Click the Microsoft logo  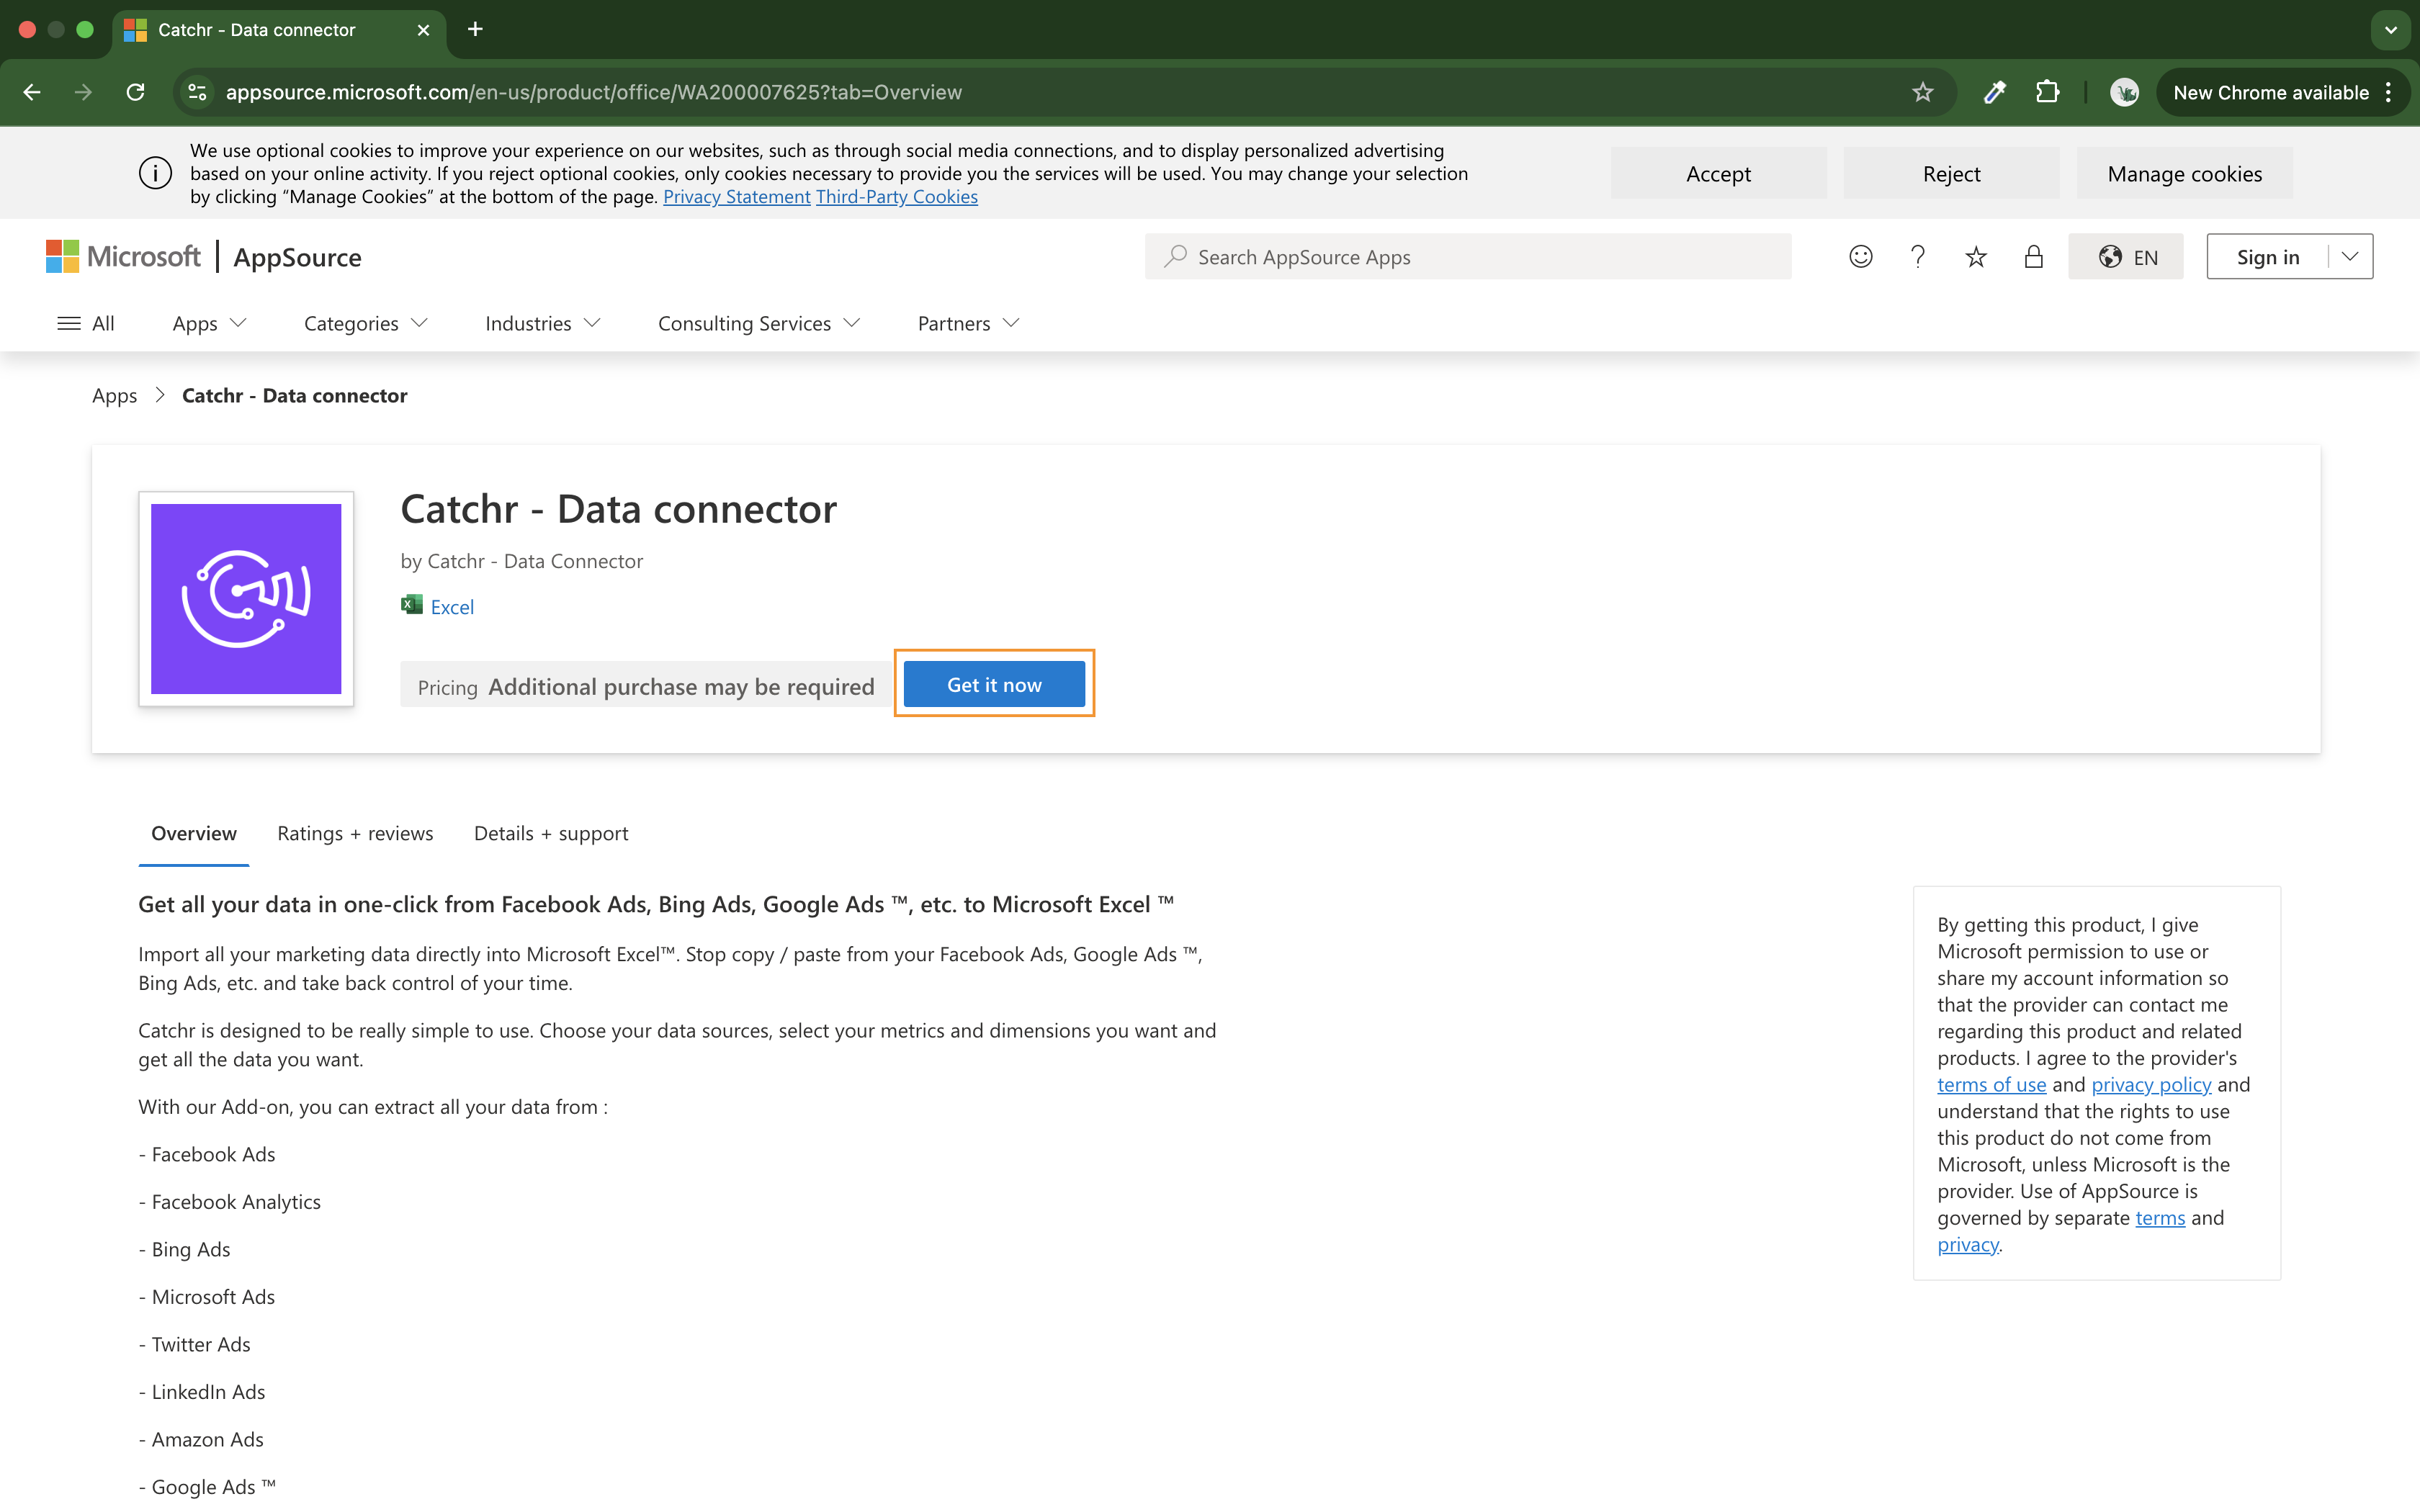click(x=123, y=257)
